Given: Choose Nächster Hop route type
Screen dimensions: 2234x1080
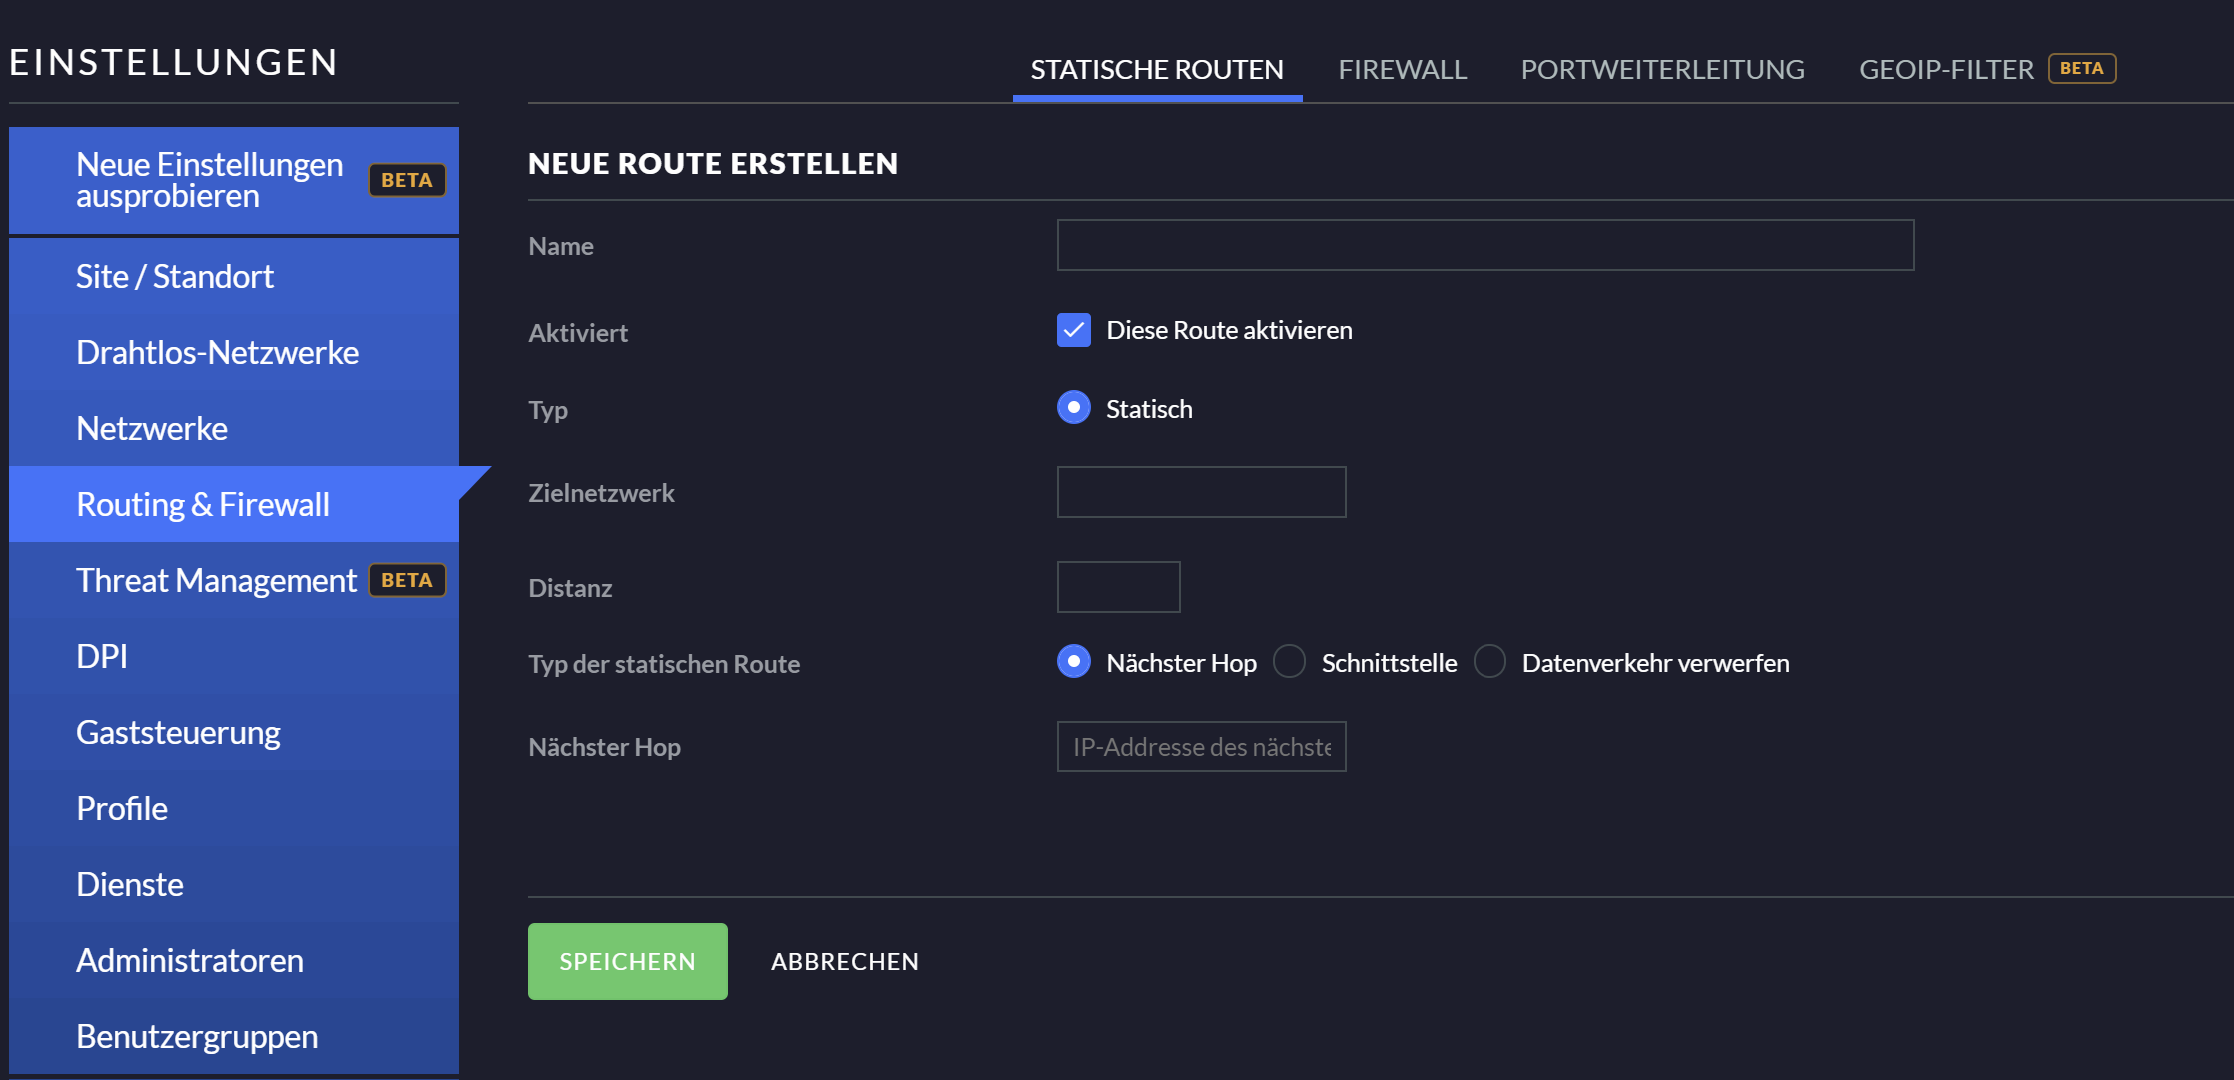Looking at the screenshot, I should pos(1074,662).
